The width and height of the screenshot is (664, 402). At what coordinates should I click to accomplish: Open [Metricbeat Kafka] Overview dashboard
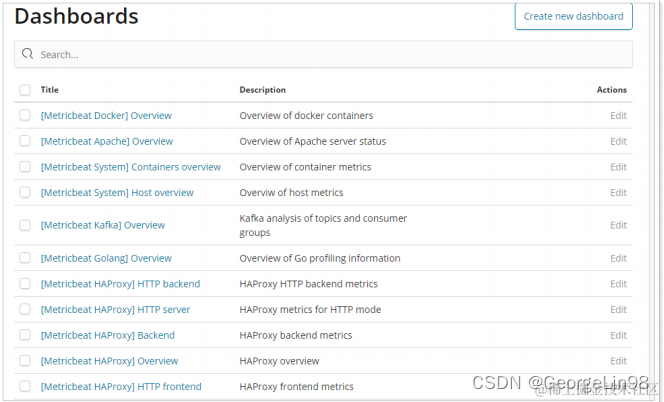click(103, 225)
